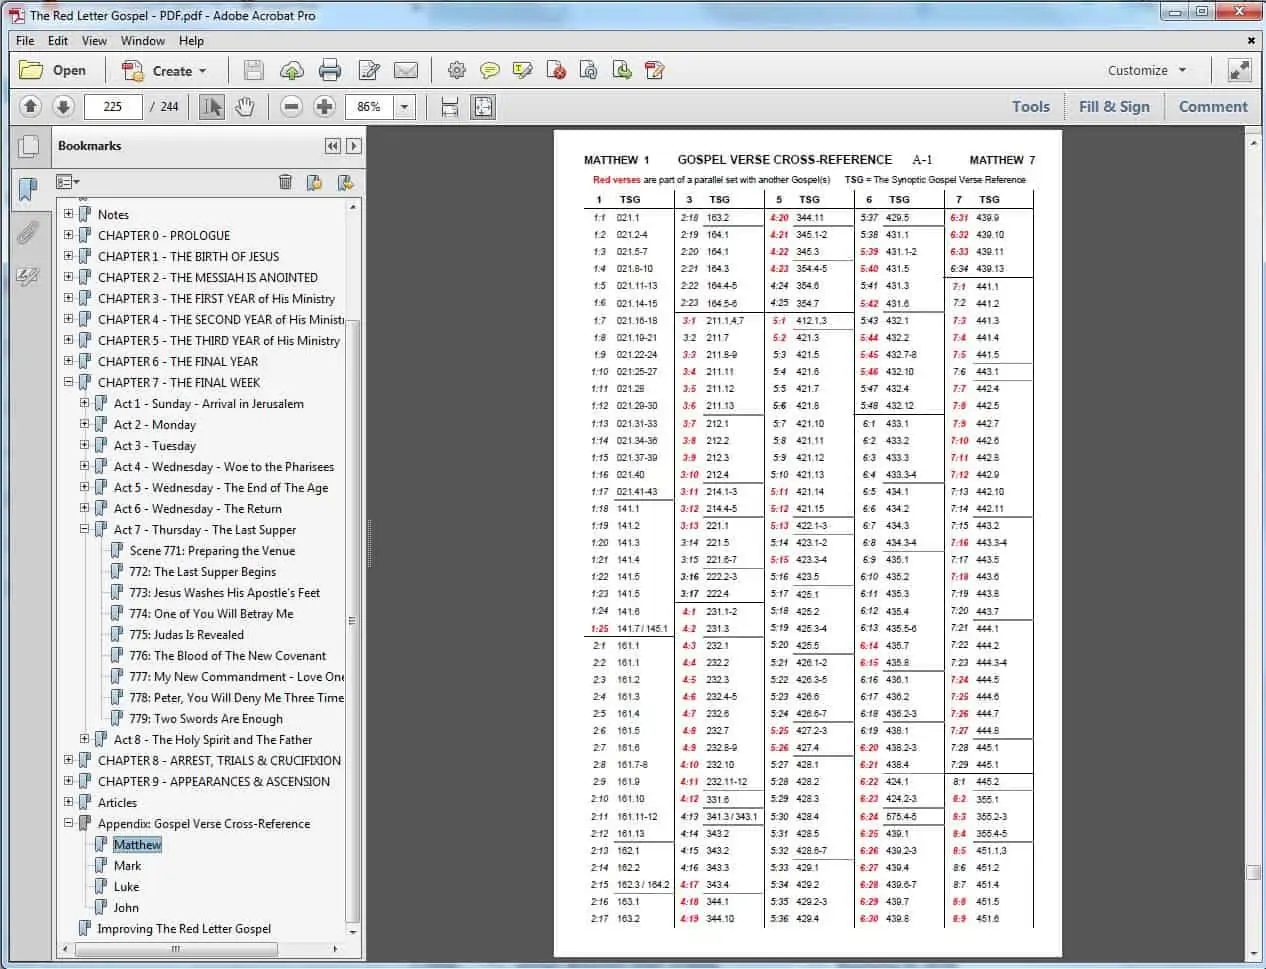Delete selected bookmark trash icon
The image size is (1266, 969).
click(285, 182)
